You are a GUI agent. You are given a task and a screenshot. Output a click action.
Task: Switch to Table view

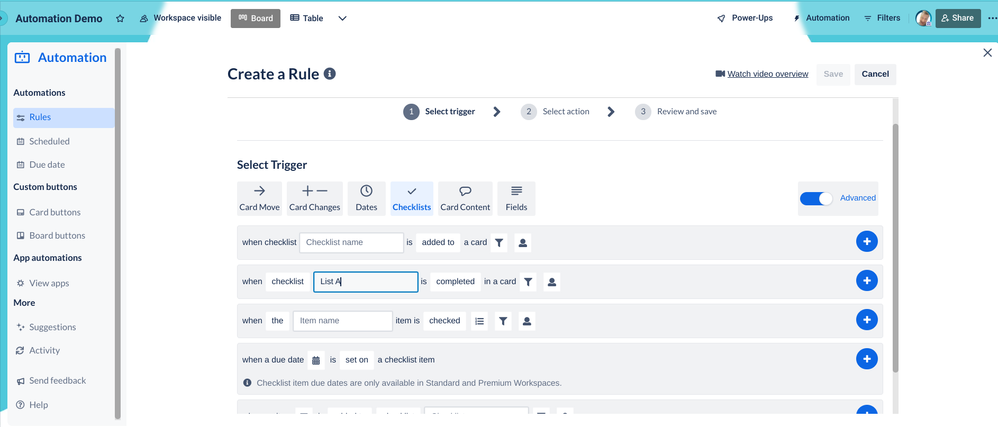[x=307, y=18]
